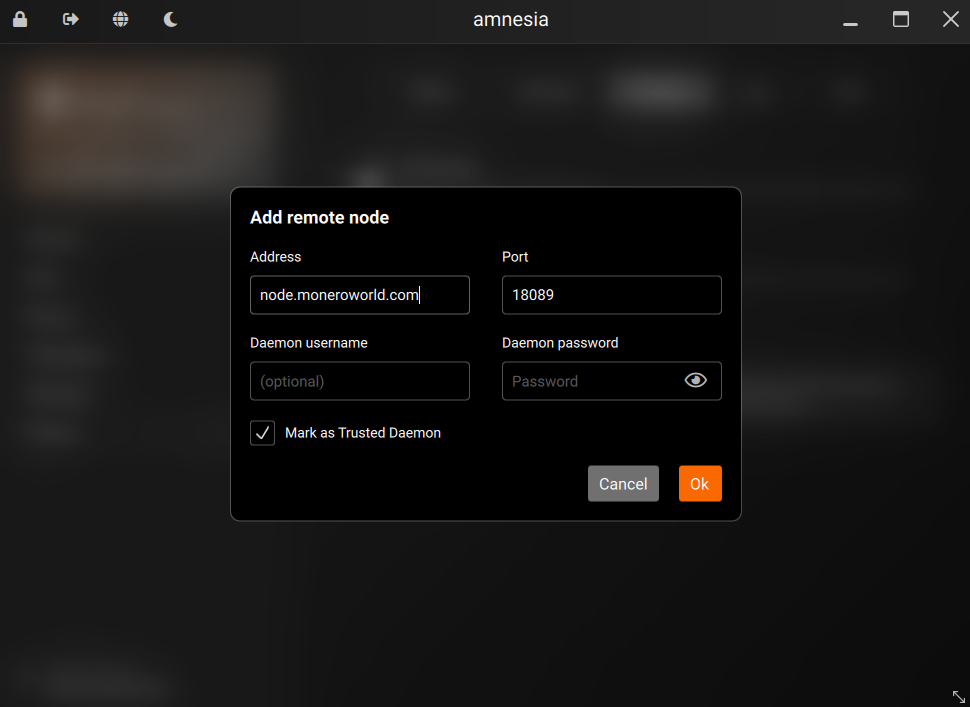Close the amnesia window
The image size is (970, 707).
tap(951, 19)
